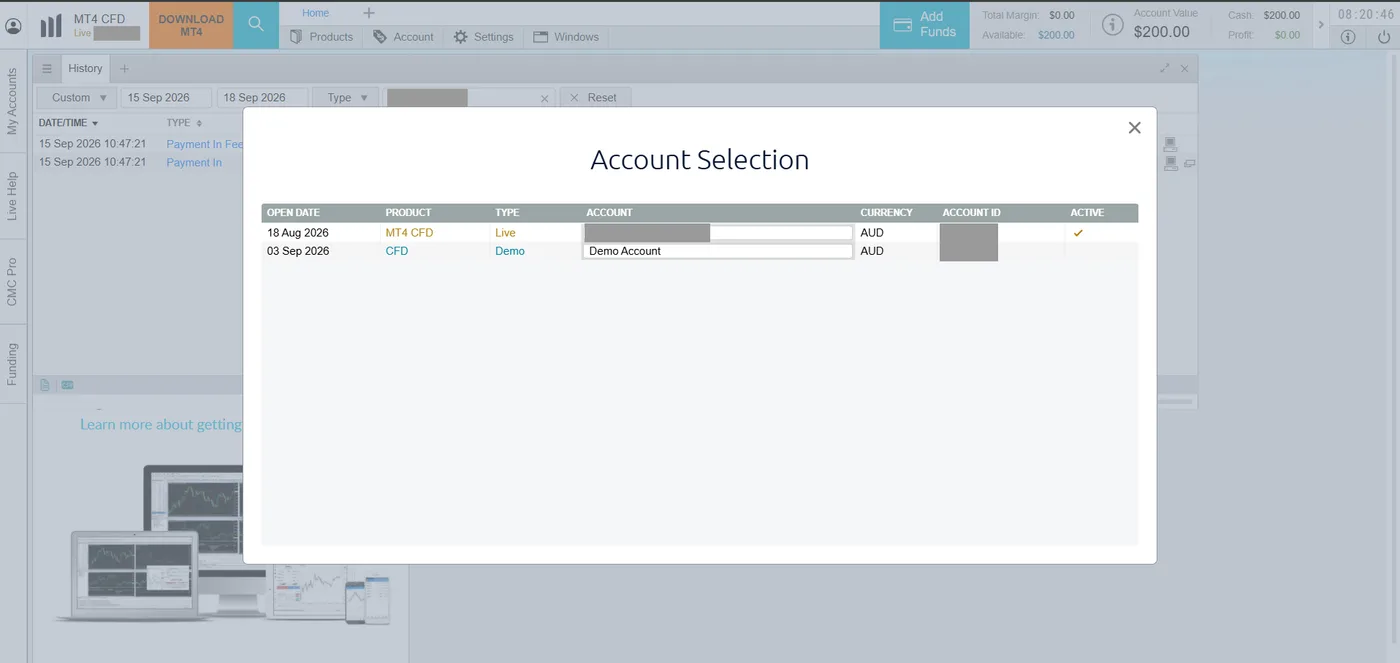Image resolution: width=1400 pixels, height=663 pixels.
Task: Expand the Custom date range dropdown
Action: (78, 98)
